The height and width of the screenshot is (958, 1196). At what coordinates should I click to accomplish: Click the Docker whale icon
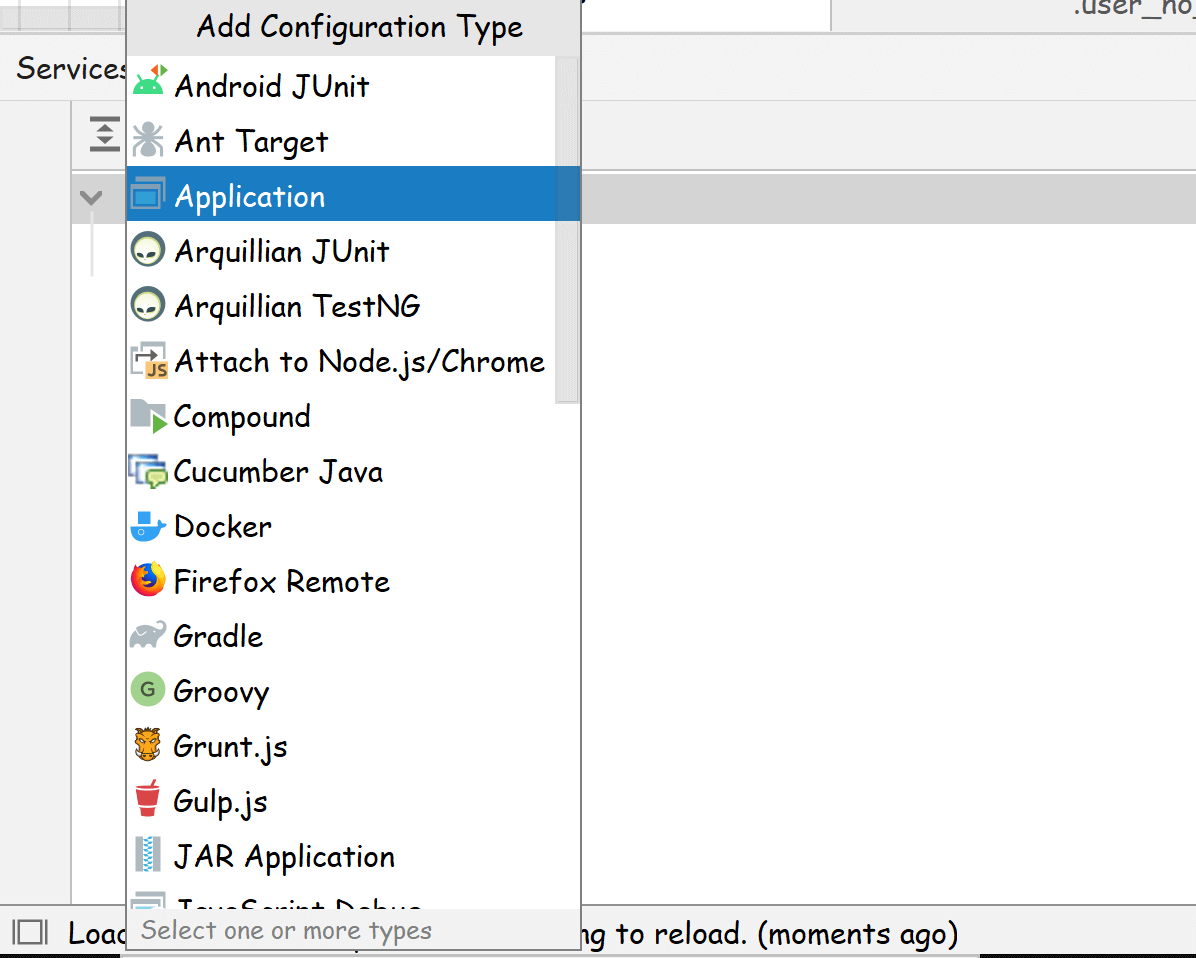pos(148,527)
